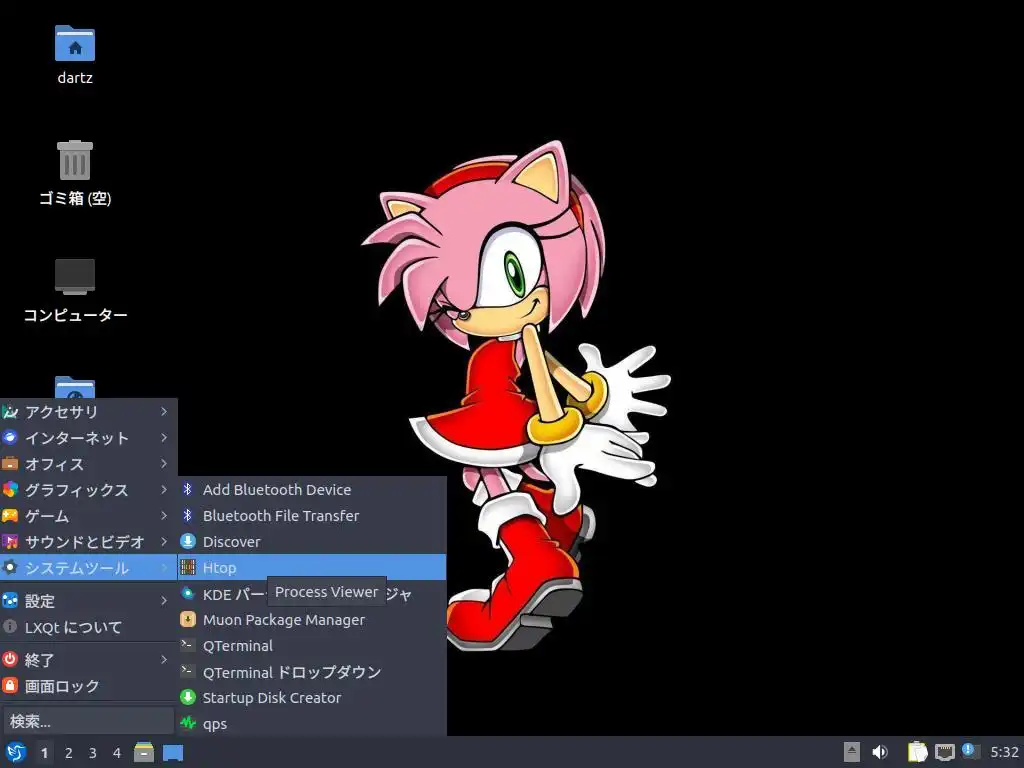Expand the アクセサリ category
The height and width of the screenshot is (768, 1024).
point(89,411)
